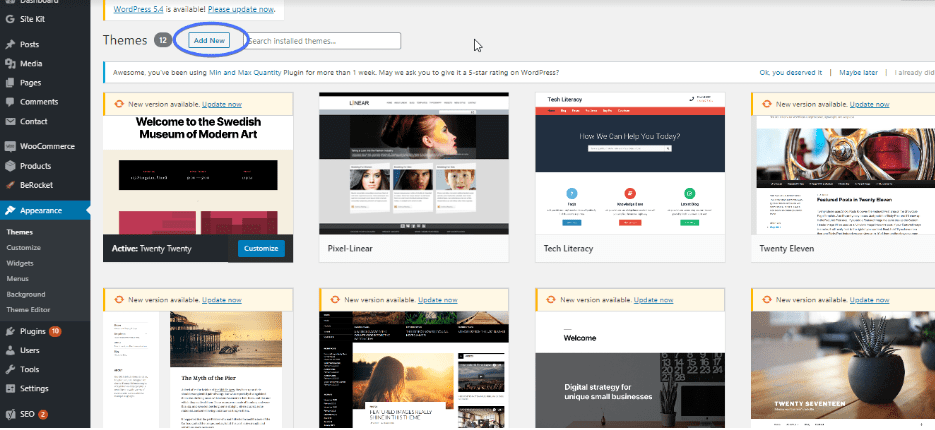Click the Plugins update count badge 10
Image resolution: width=935 pixels, height=430 pixels.
[55, 332]
